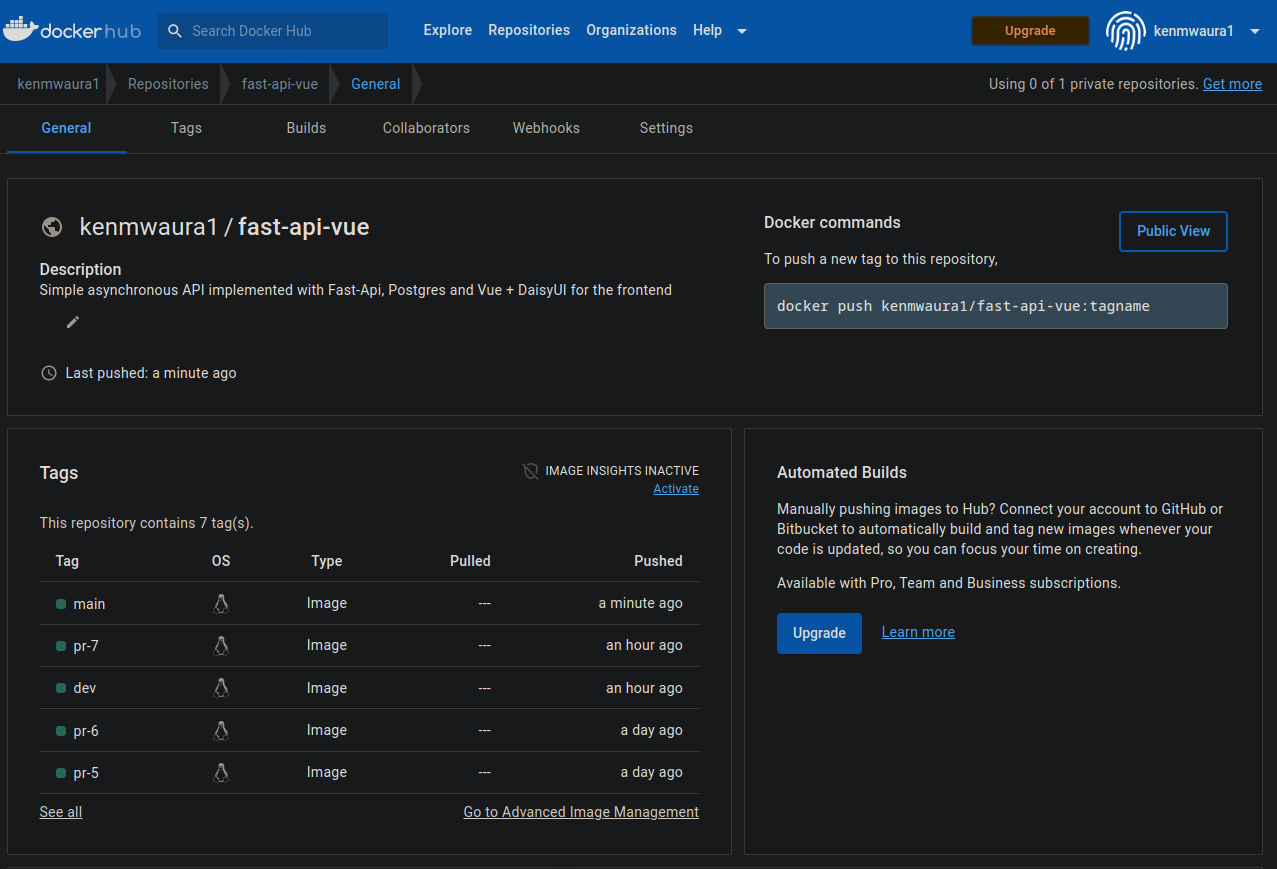Viewport: 1277px width, 869px height.
Task: Open the Explore menu
Action: tap(448, 30)
